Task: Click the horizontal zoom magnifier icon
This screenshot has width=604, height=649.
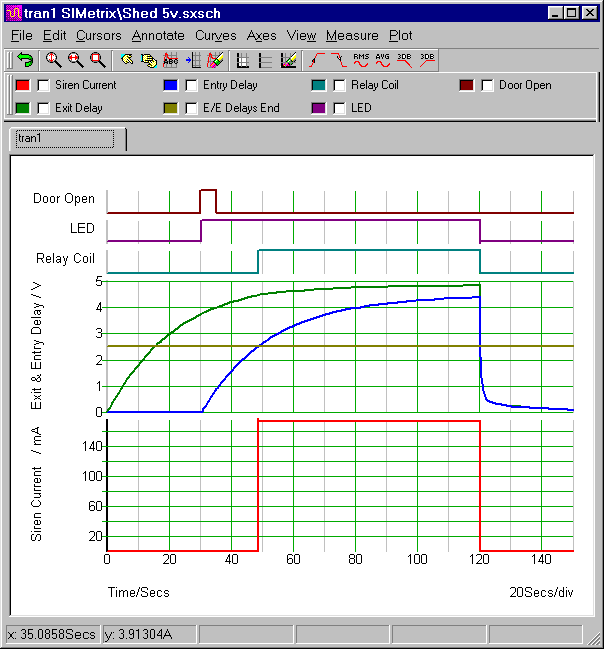Action: (76, 60)
